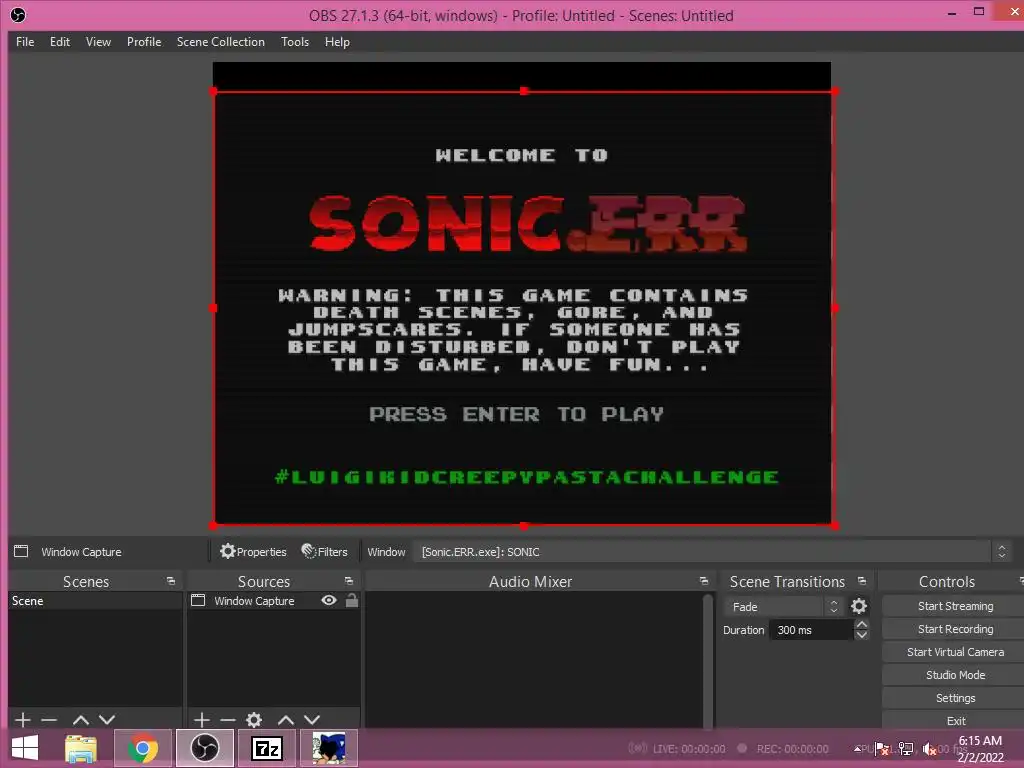
Task: Click Exit in Controls
Action: (955, 720)
